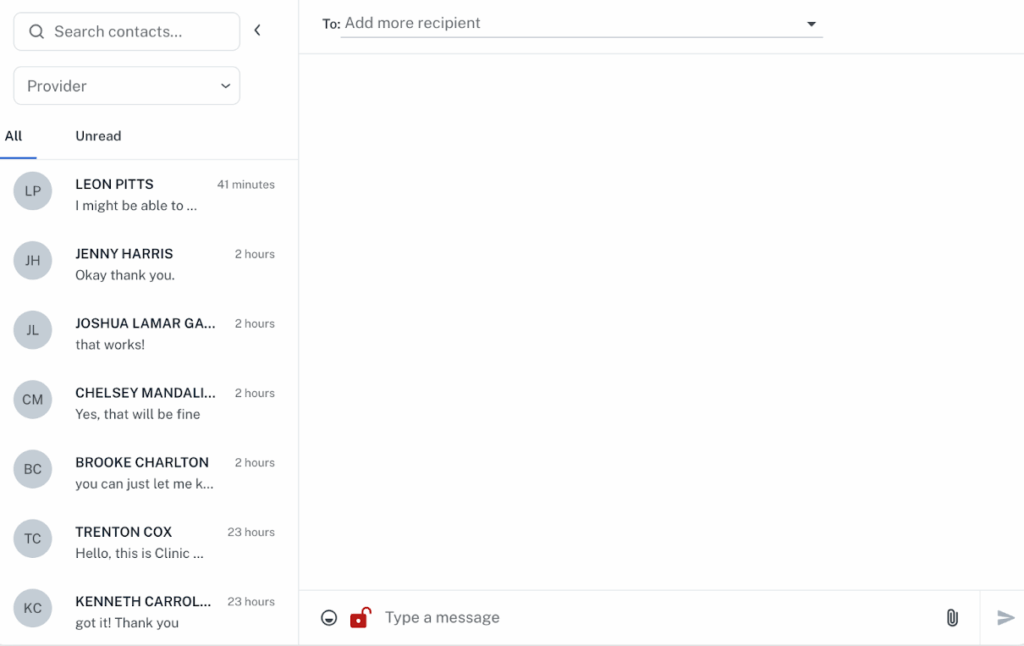
Task: Expand the recipient dropdown arrow
Action: [x=811, y=24]
